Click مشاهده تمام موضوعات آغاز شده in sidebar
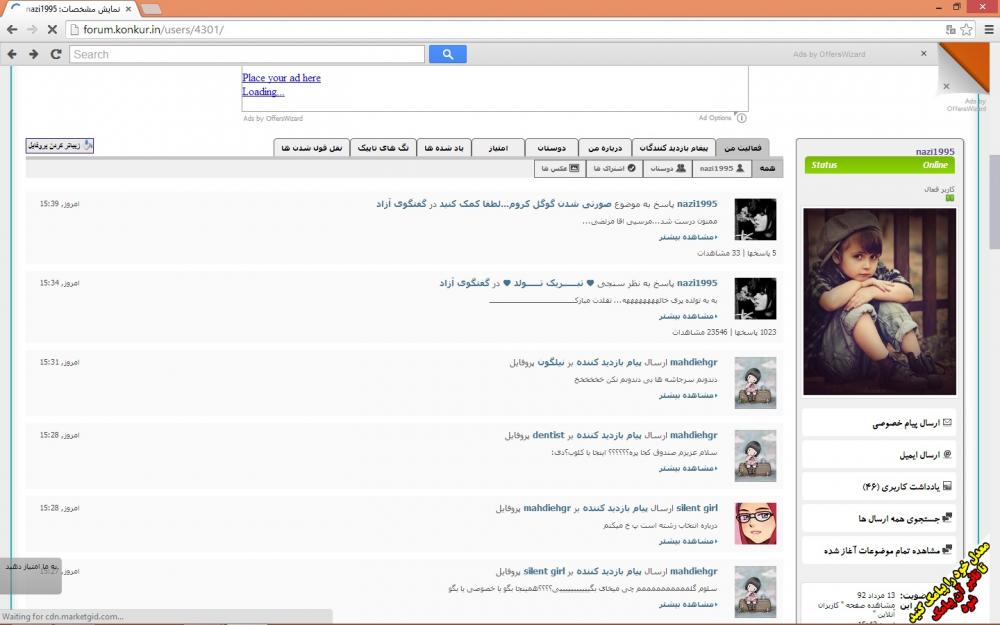The width and height of the screenshot is (1000, 625). 882,550
